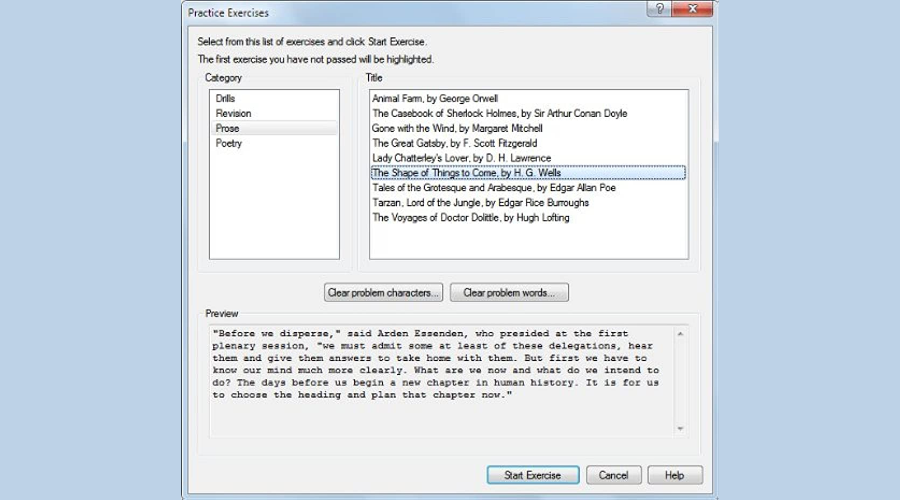This screenshot has height=500, width=900.
Task: Click the preview scrollbar up arrow
Action: [680, 334]
